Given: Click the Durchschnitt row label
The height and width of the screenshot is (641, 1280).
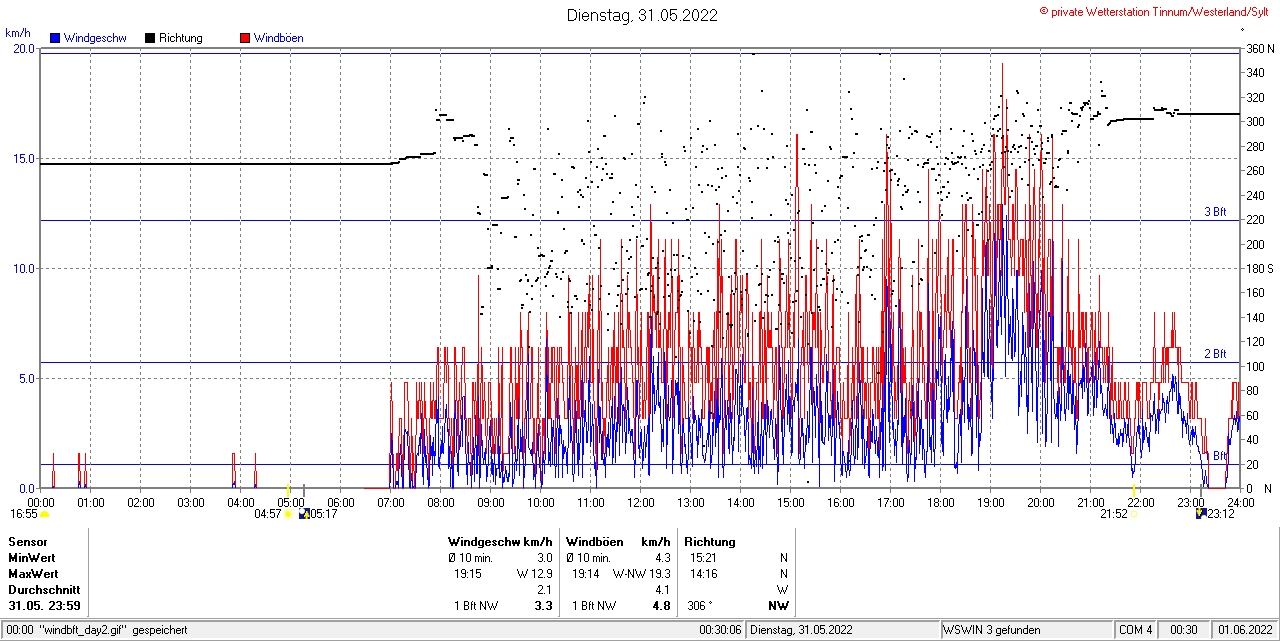Looking at the screenshot, I should point(44,590).
